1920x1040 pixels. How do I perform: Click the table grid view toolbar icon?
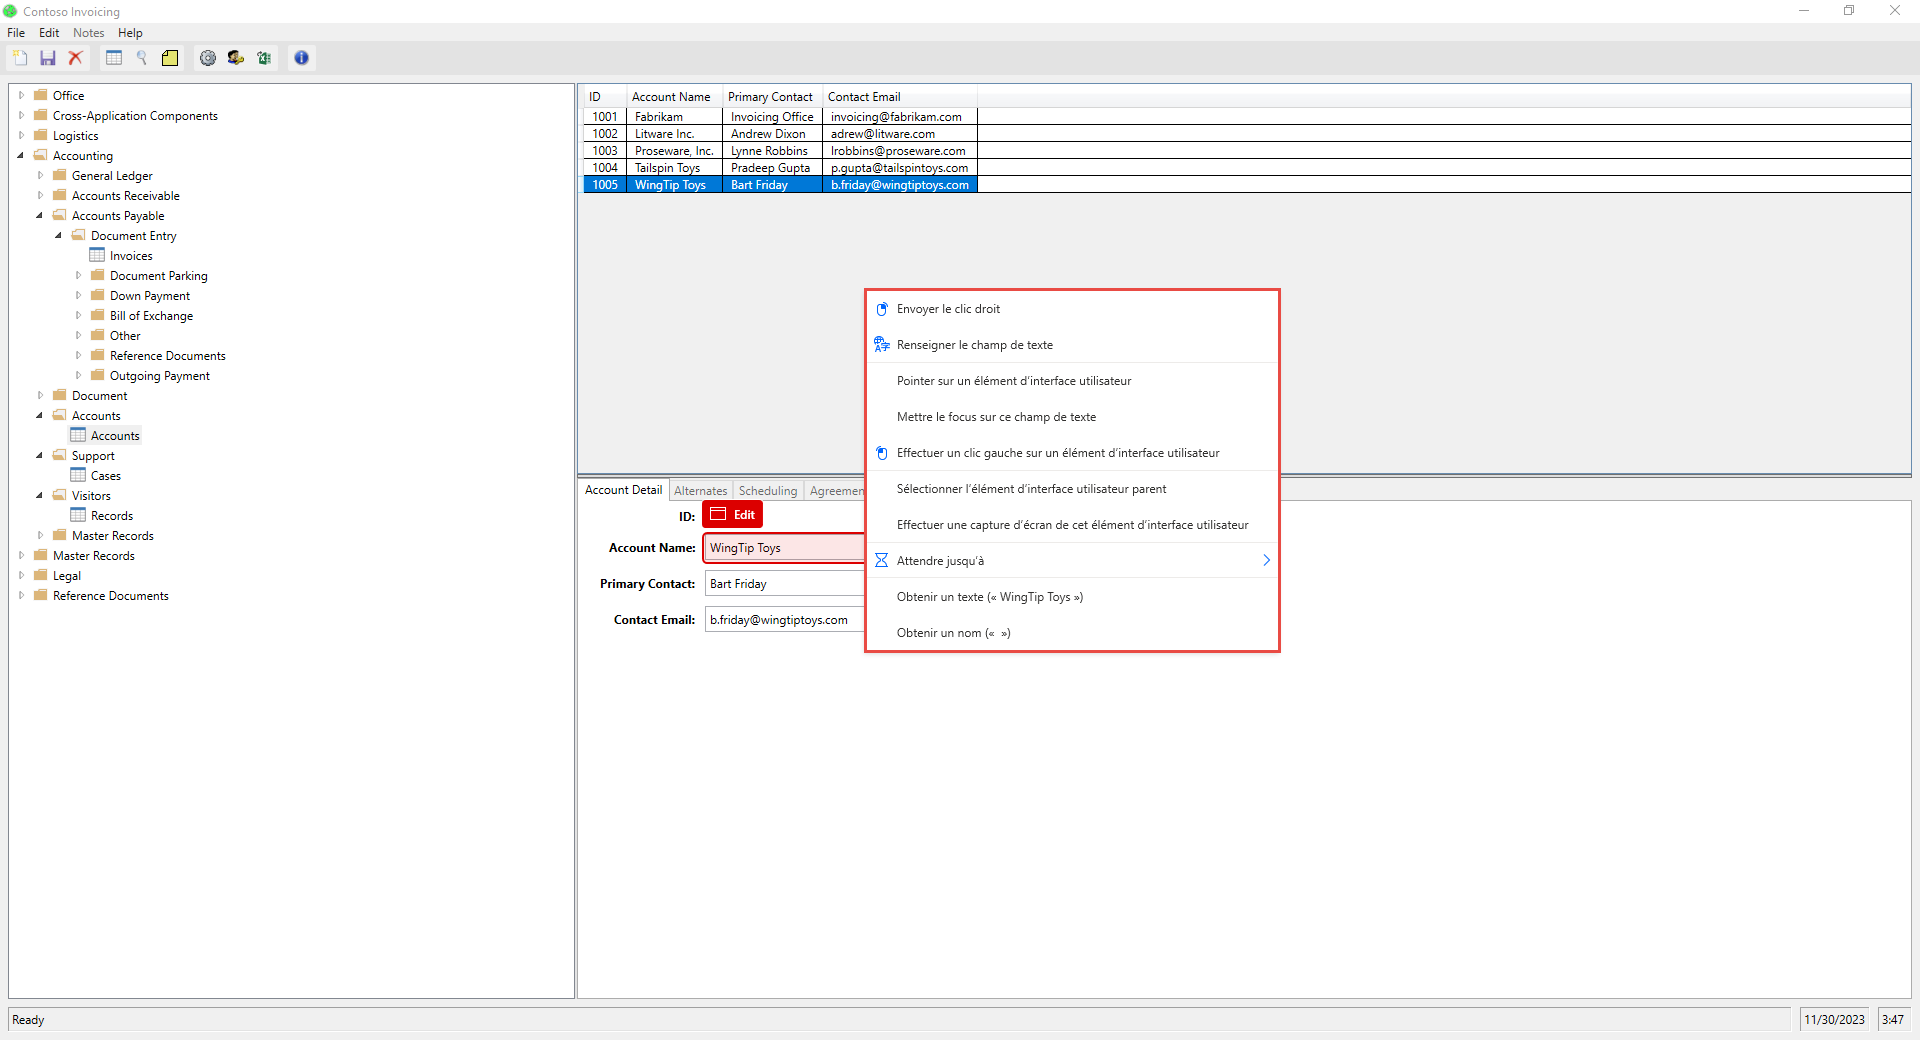click(114, 58)
